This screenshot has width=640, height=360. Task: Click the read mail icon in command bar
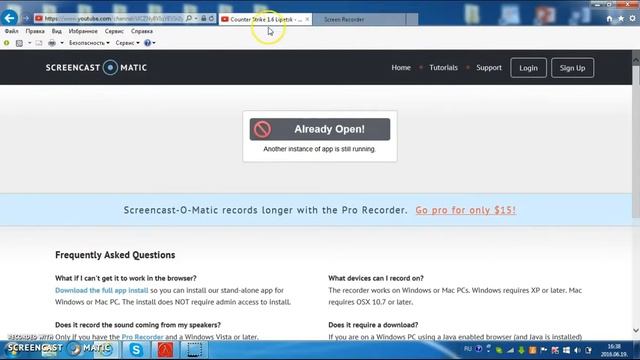(39, 43)
